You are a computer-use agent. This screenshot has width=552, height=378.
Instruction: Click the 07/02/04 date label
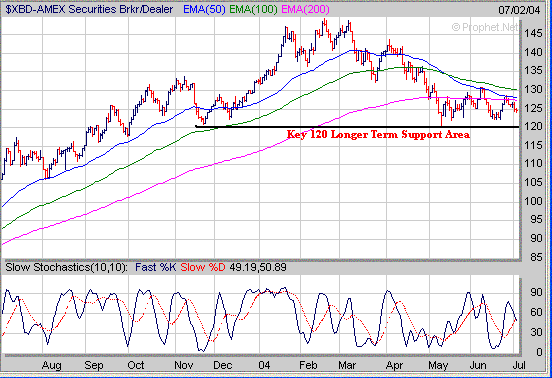tap(519, 10)
